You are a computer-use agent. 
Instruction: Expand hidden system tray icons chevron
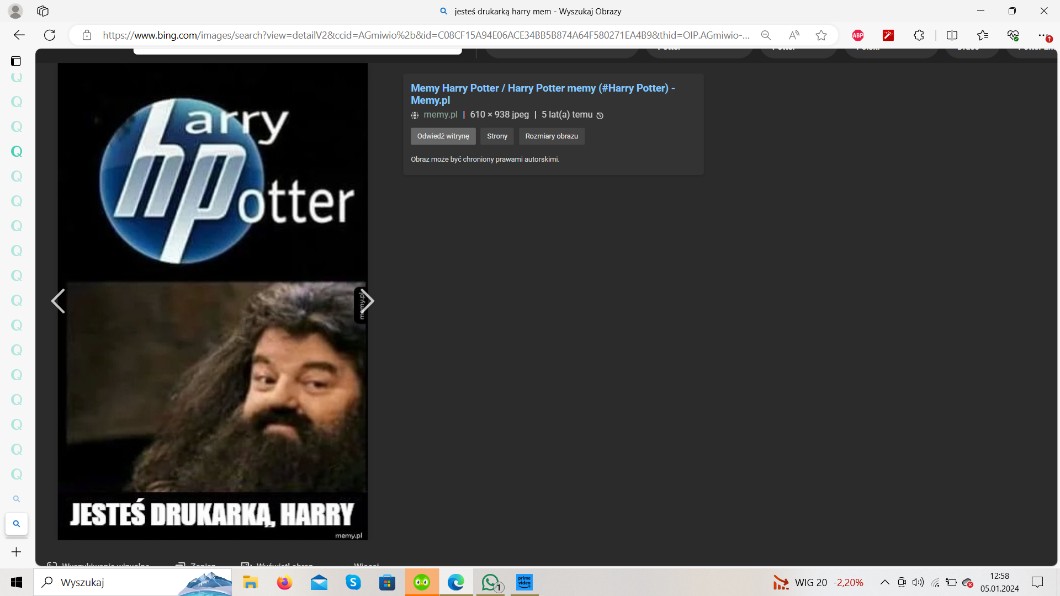tap(884, 582)
